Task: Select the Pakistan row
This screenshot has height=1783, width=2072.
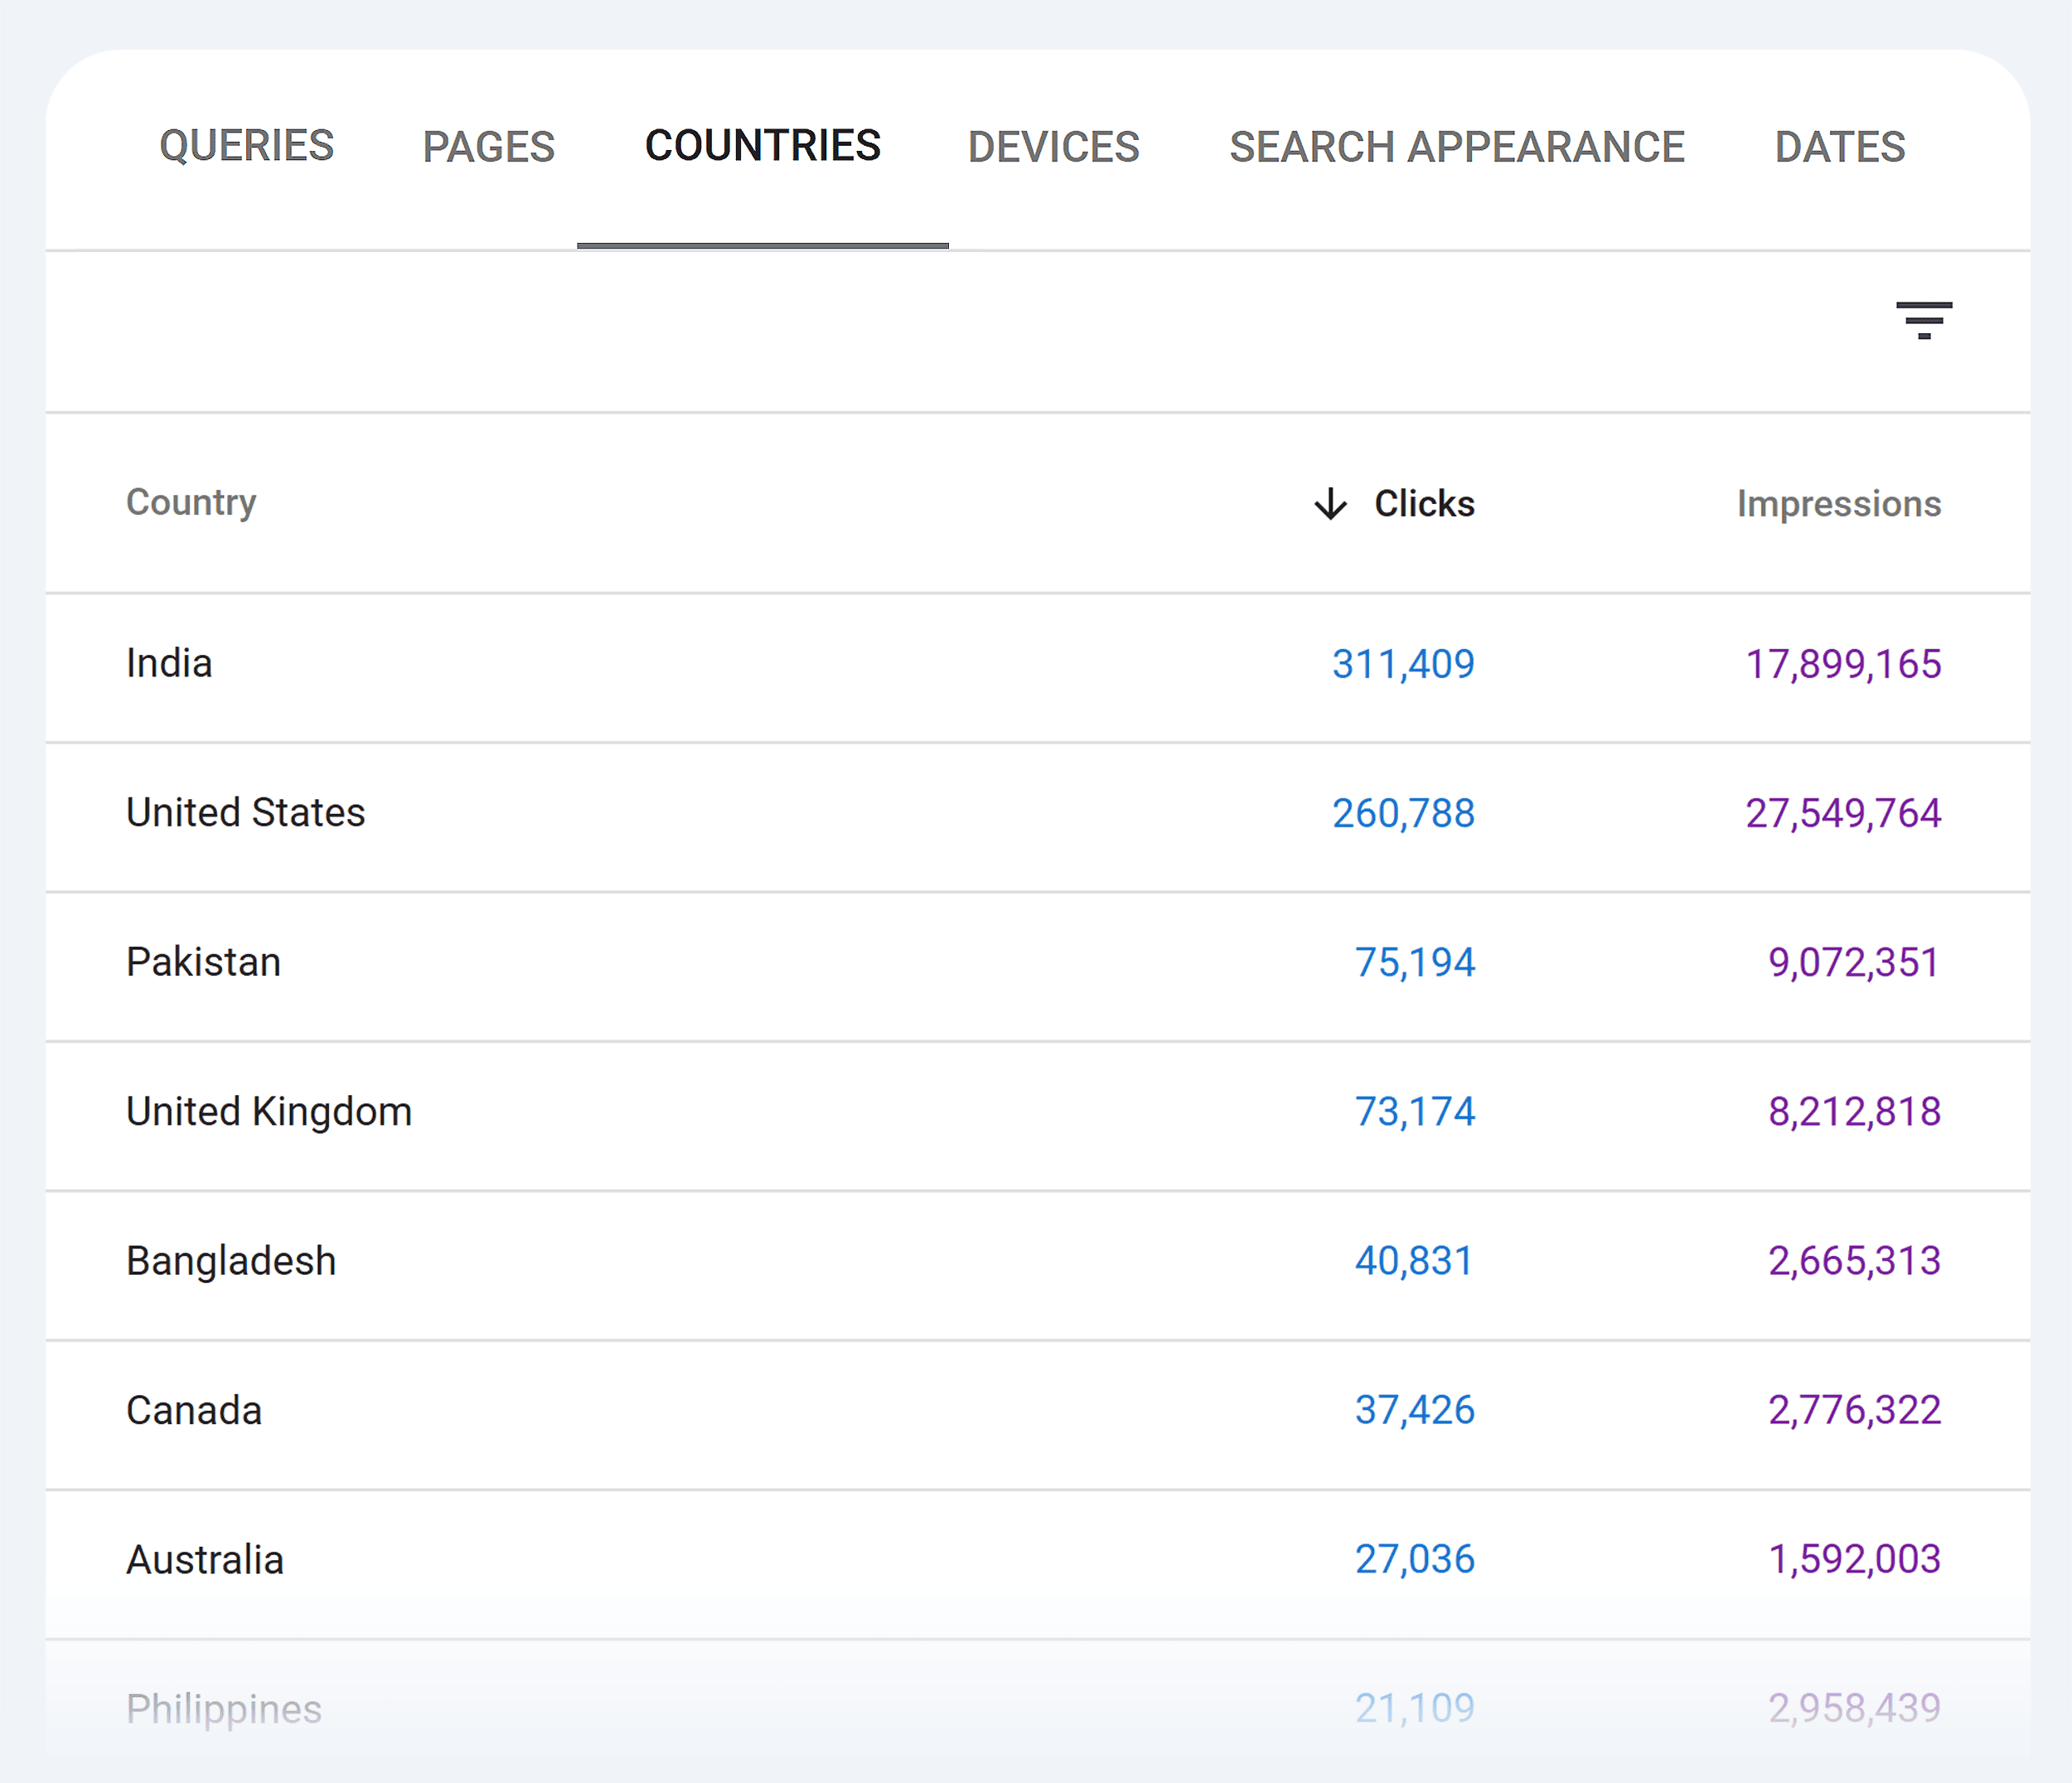Action: pos(204,962)
